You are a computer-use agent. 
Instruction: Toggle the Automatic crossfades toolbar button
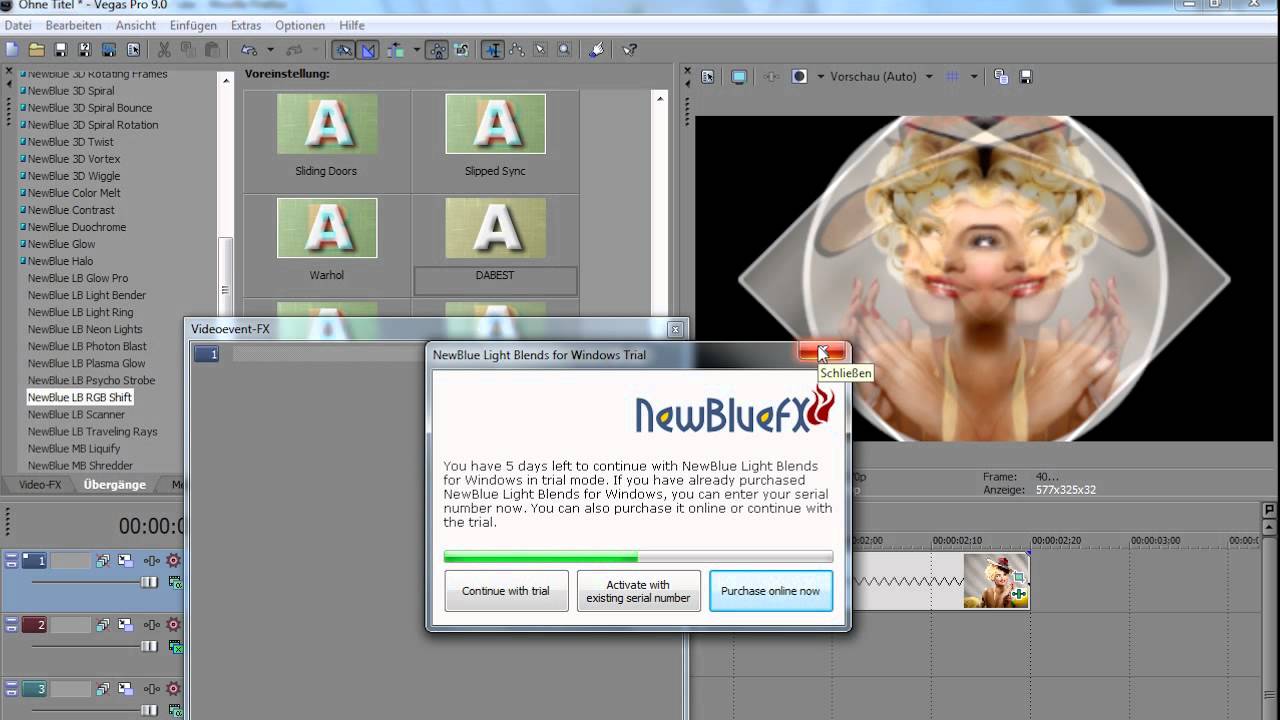coord(367,50)
